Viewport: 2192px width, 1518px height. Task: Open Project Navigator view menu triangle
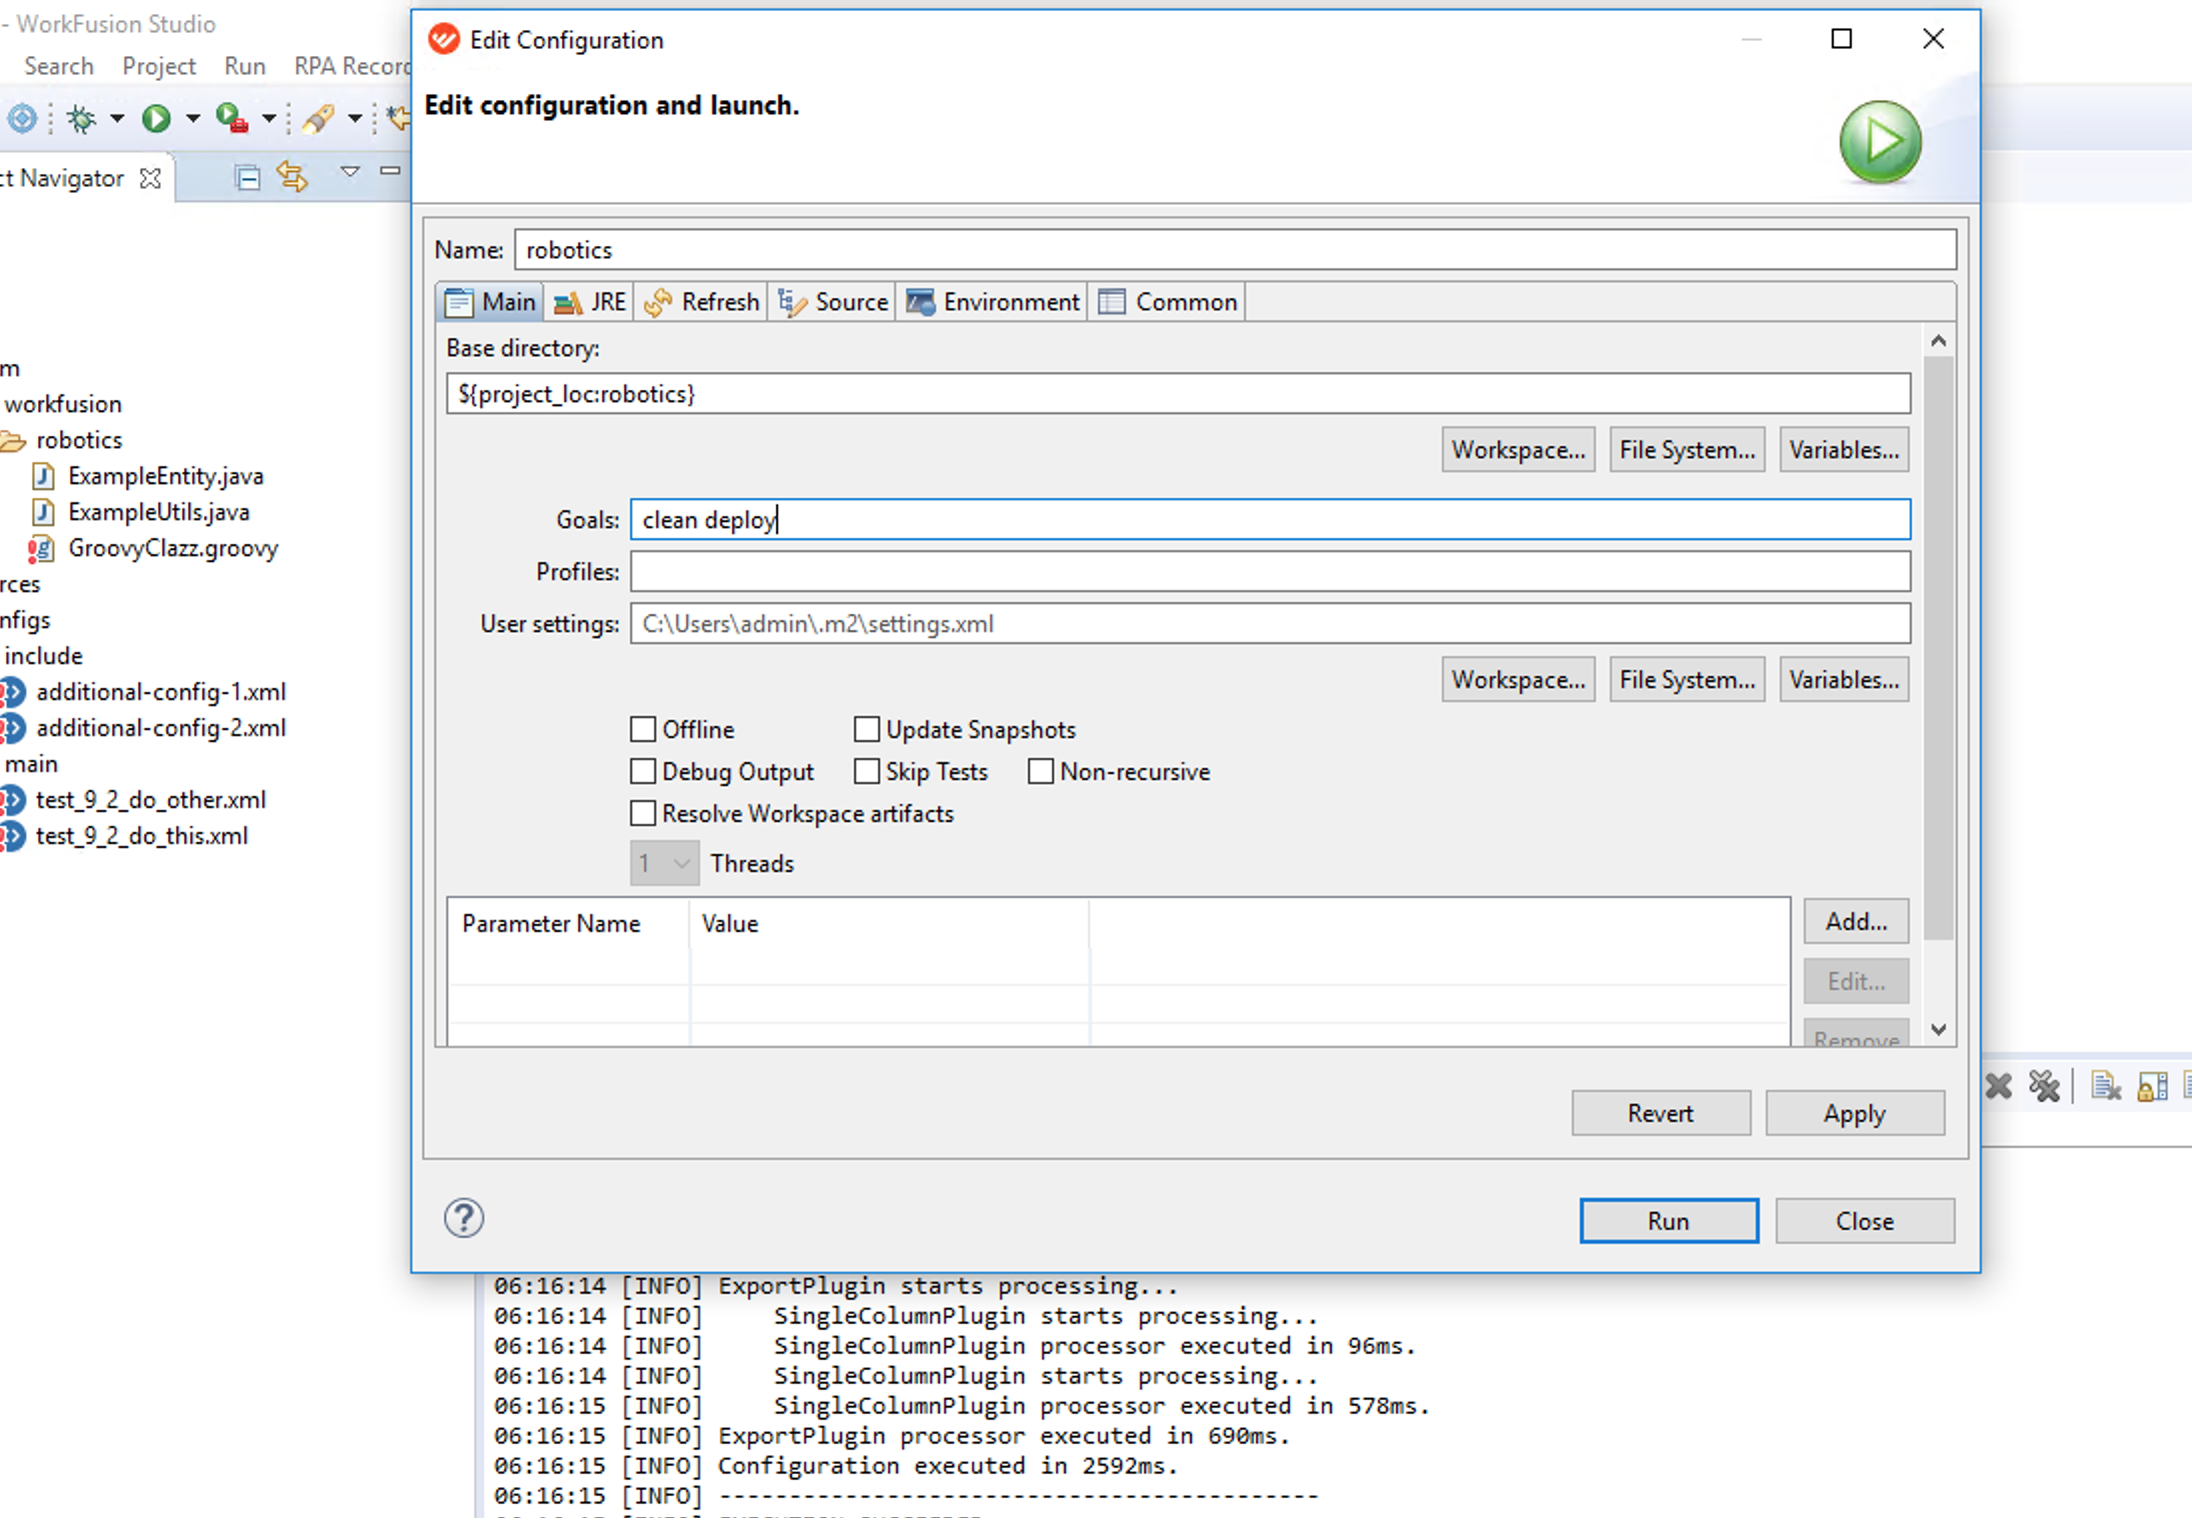click(x=349, y=171)
